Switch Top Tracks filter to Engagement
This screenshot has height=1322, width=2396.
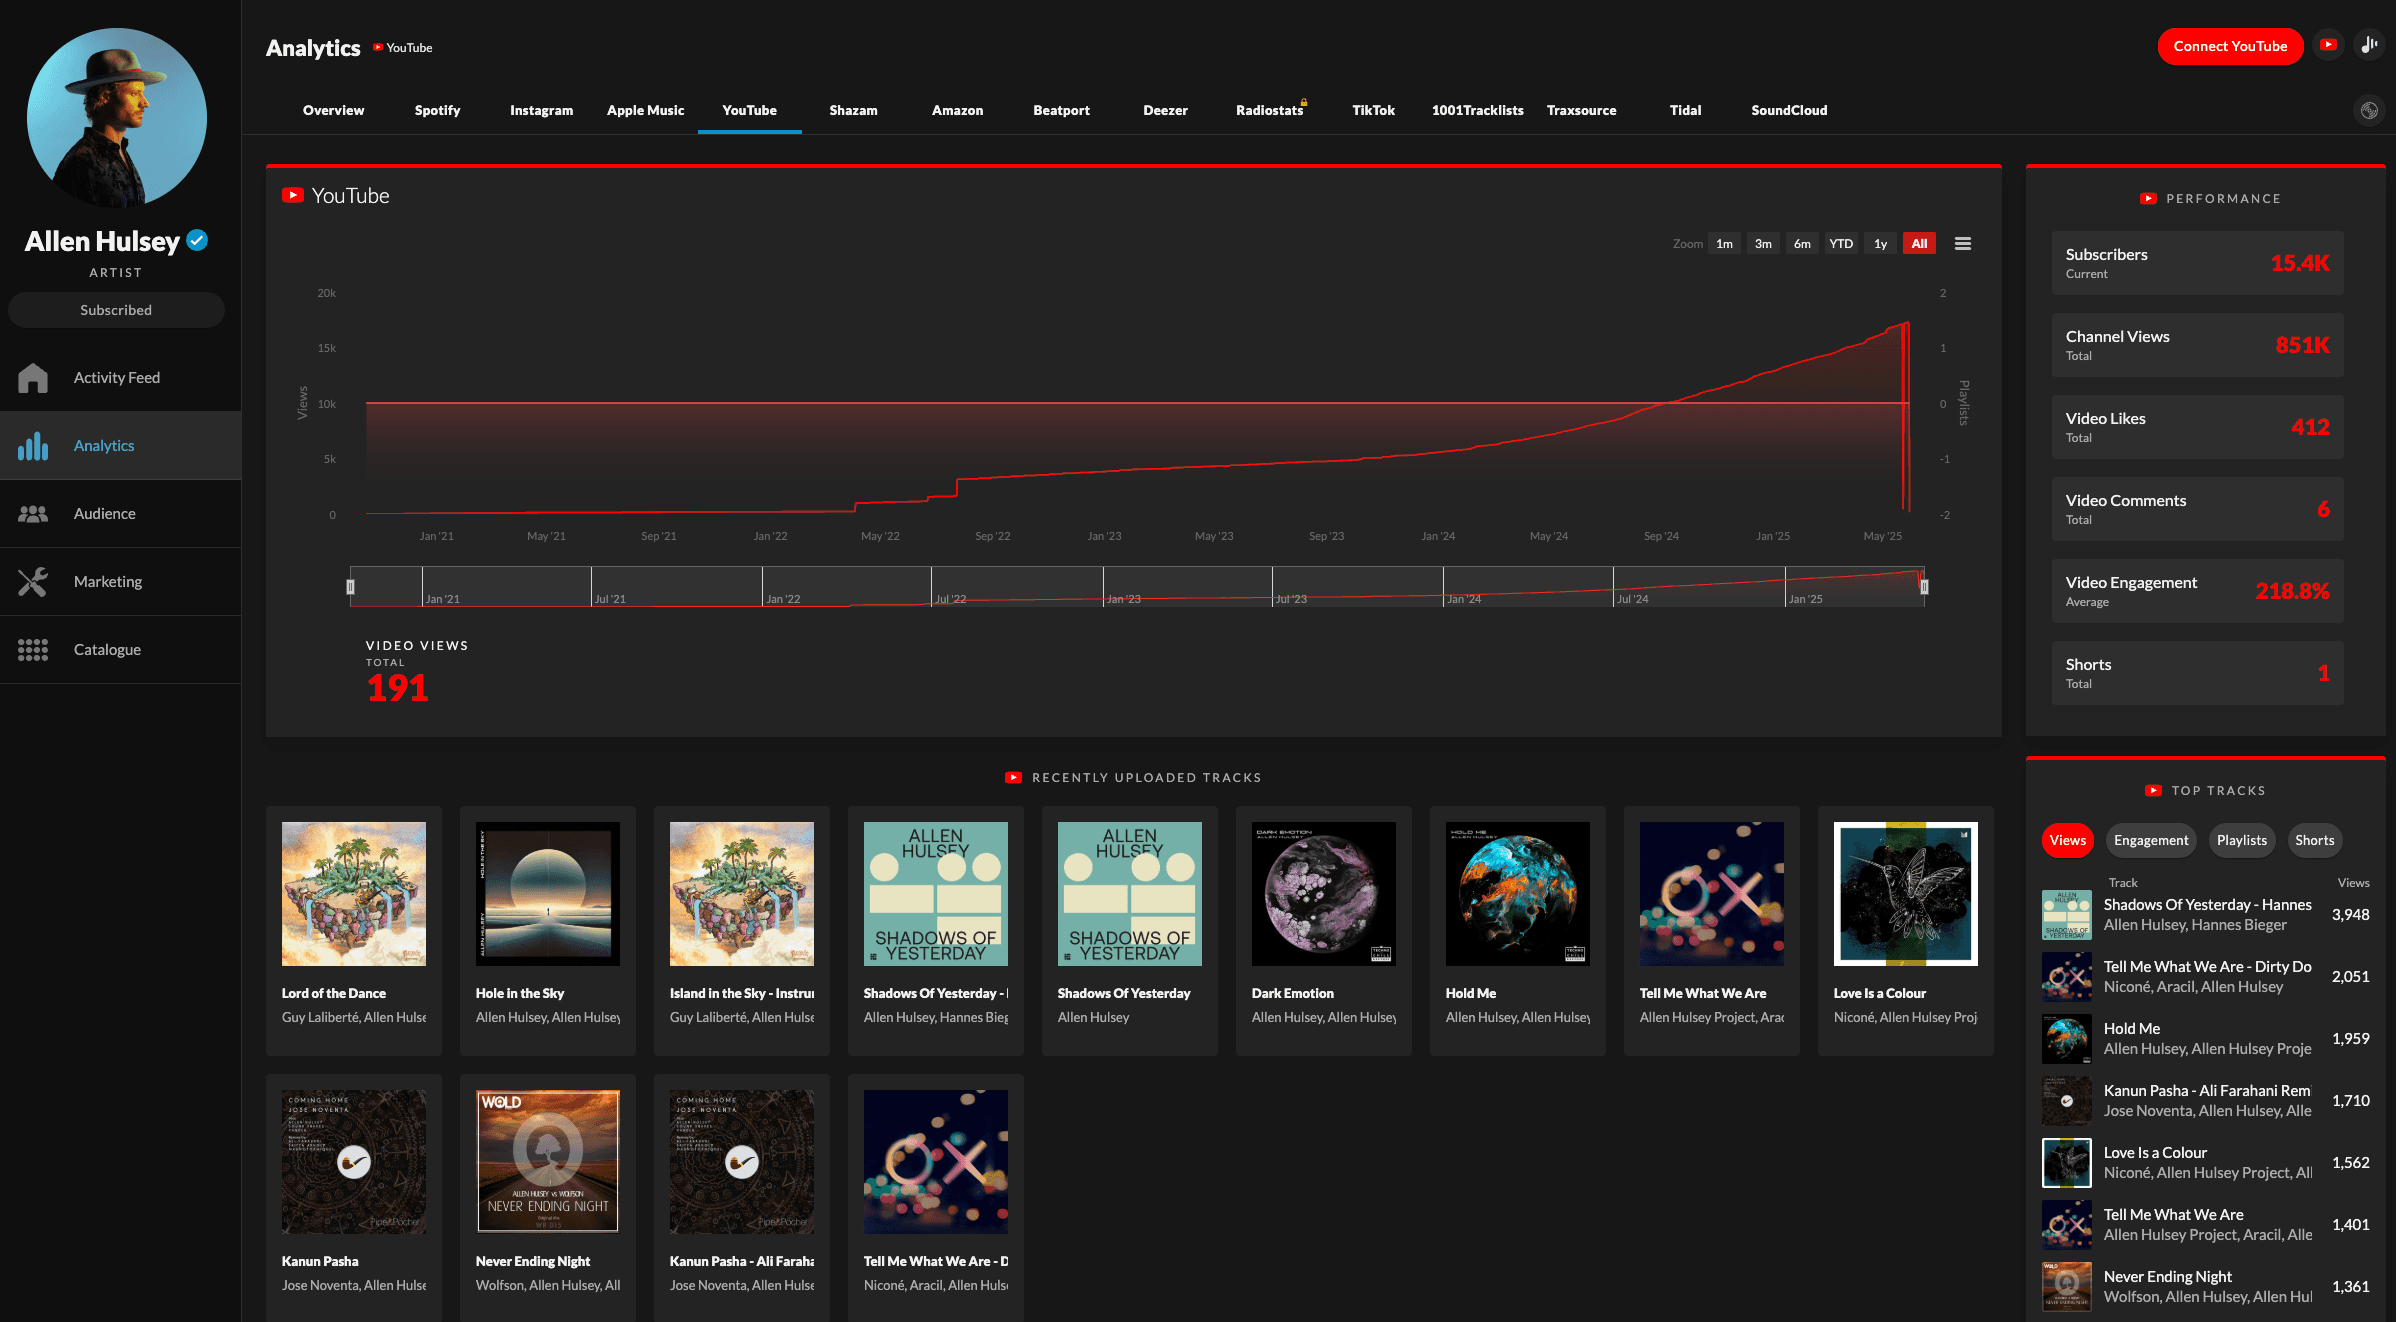2150,840
